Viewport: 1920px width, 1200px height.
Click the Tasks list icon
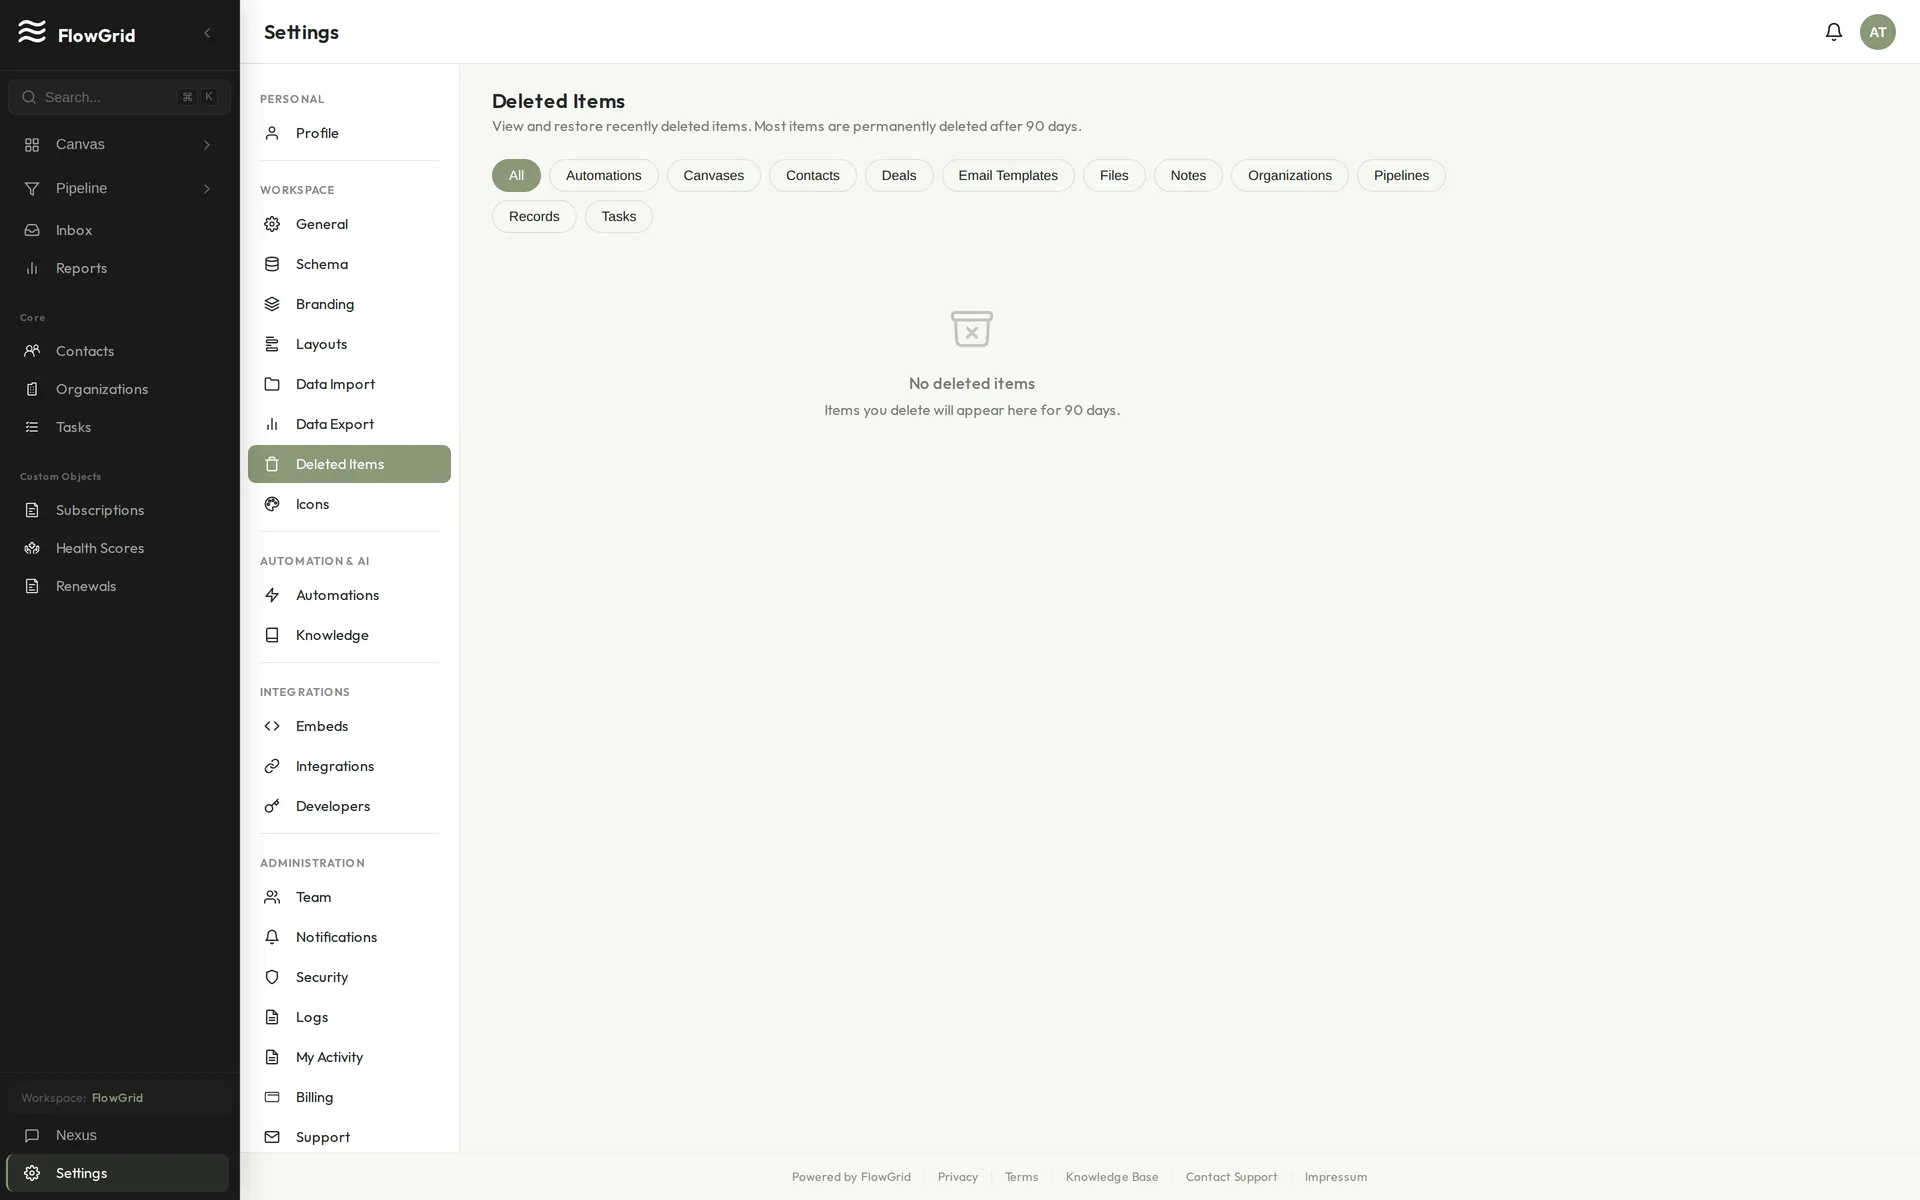[x=32, y=428]
